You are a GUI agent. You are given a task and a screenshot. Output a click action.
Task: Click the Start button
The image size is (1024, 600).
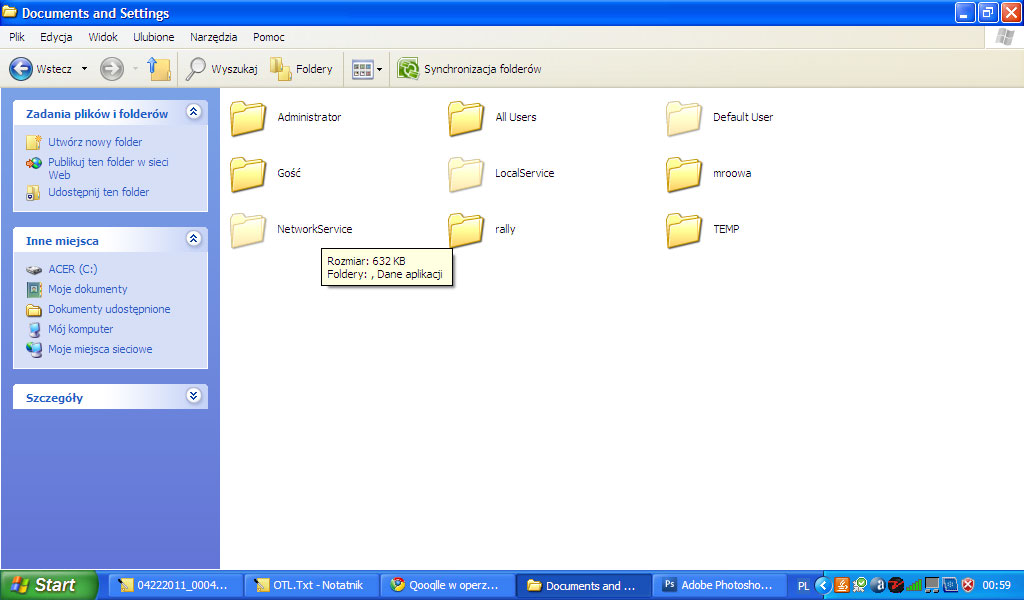[x=48, y=585]
